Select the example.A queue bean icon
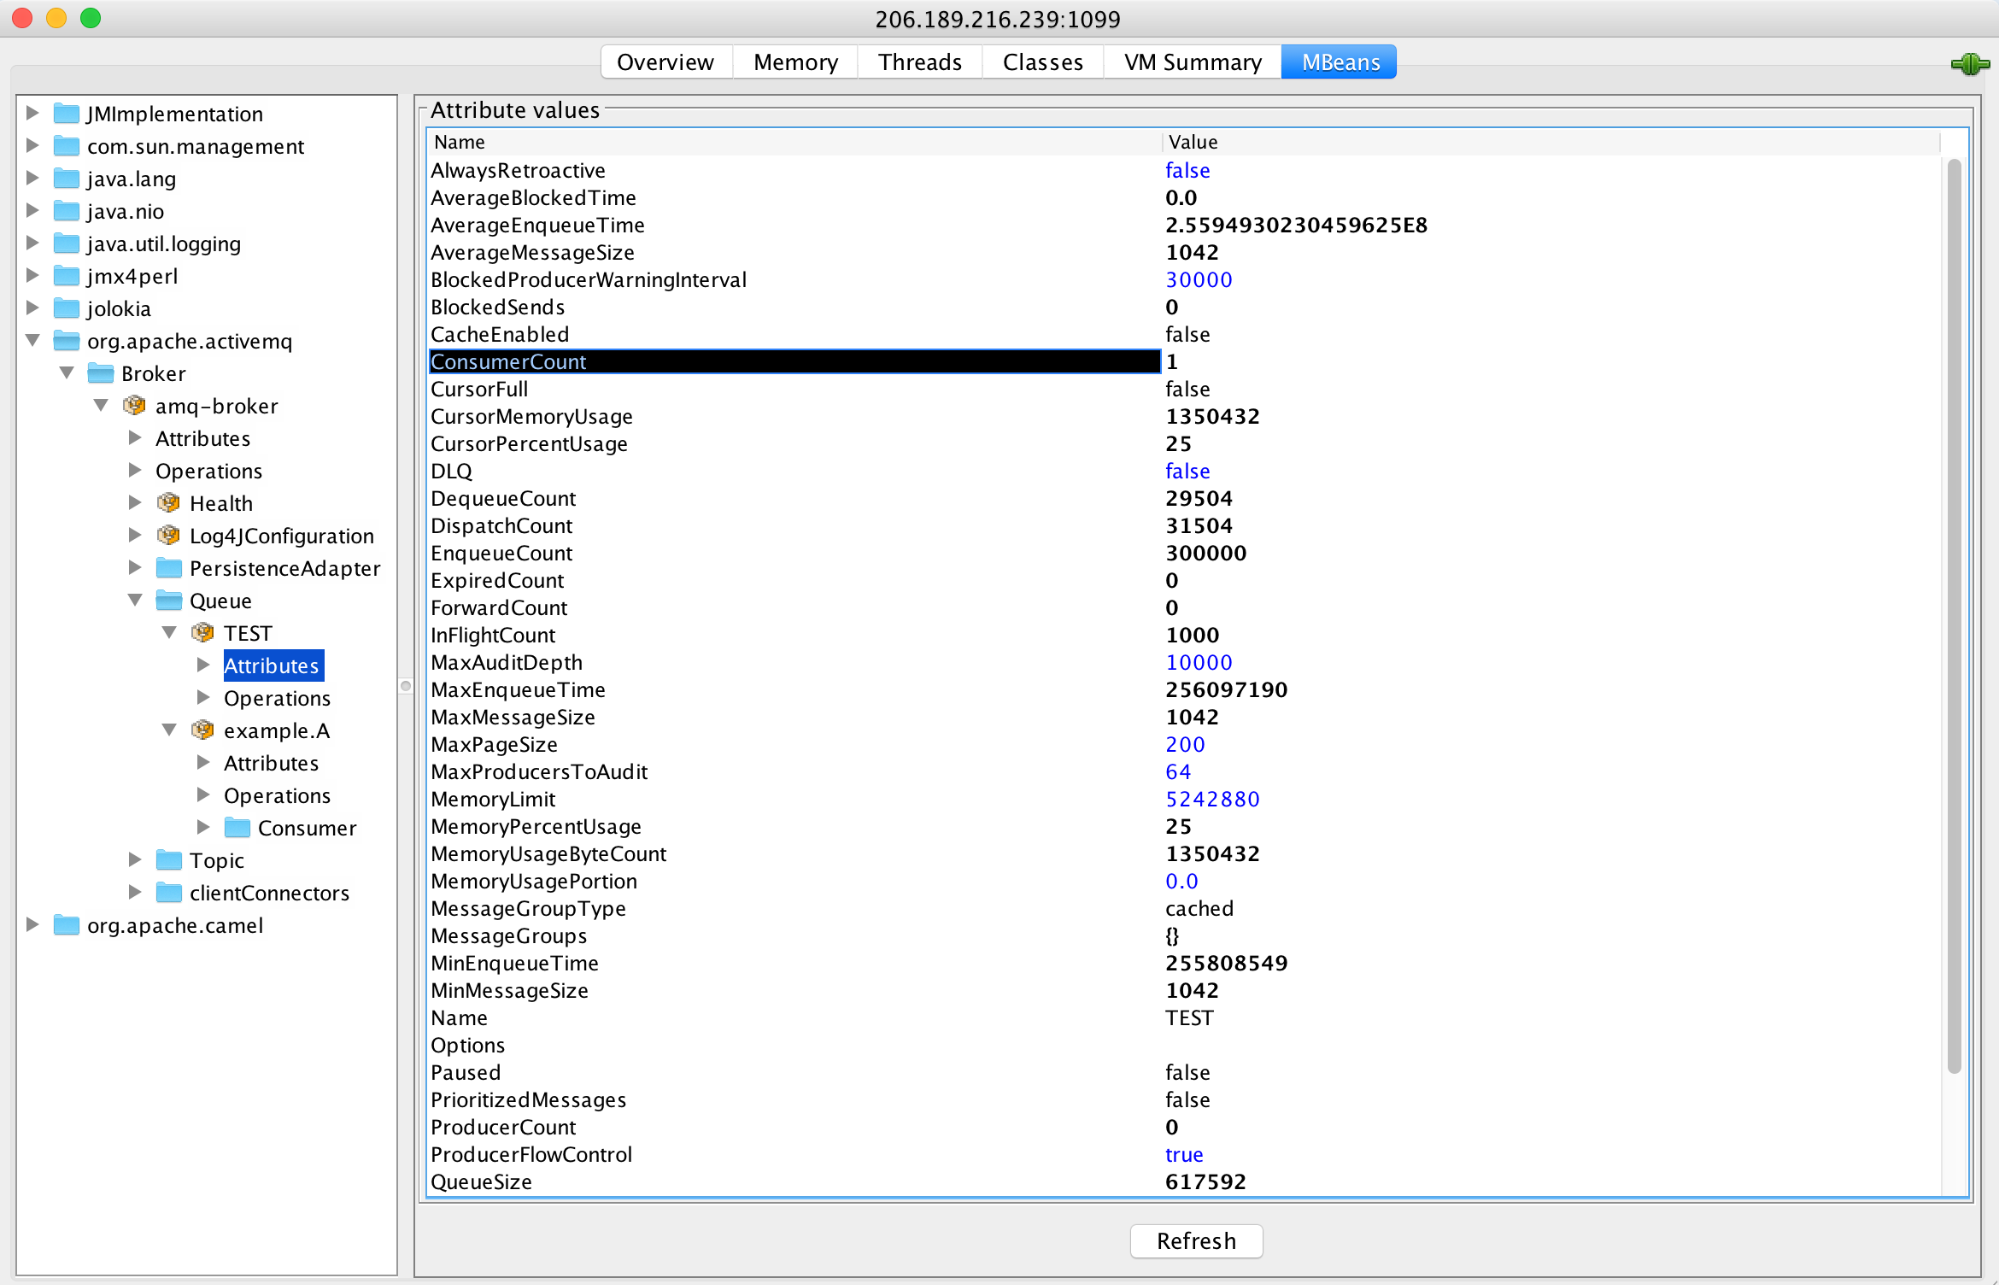This screenshot has height=1285, width=1999. (x=203, y=730)
